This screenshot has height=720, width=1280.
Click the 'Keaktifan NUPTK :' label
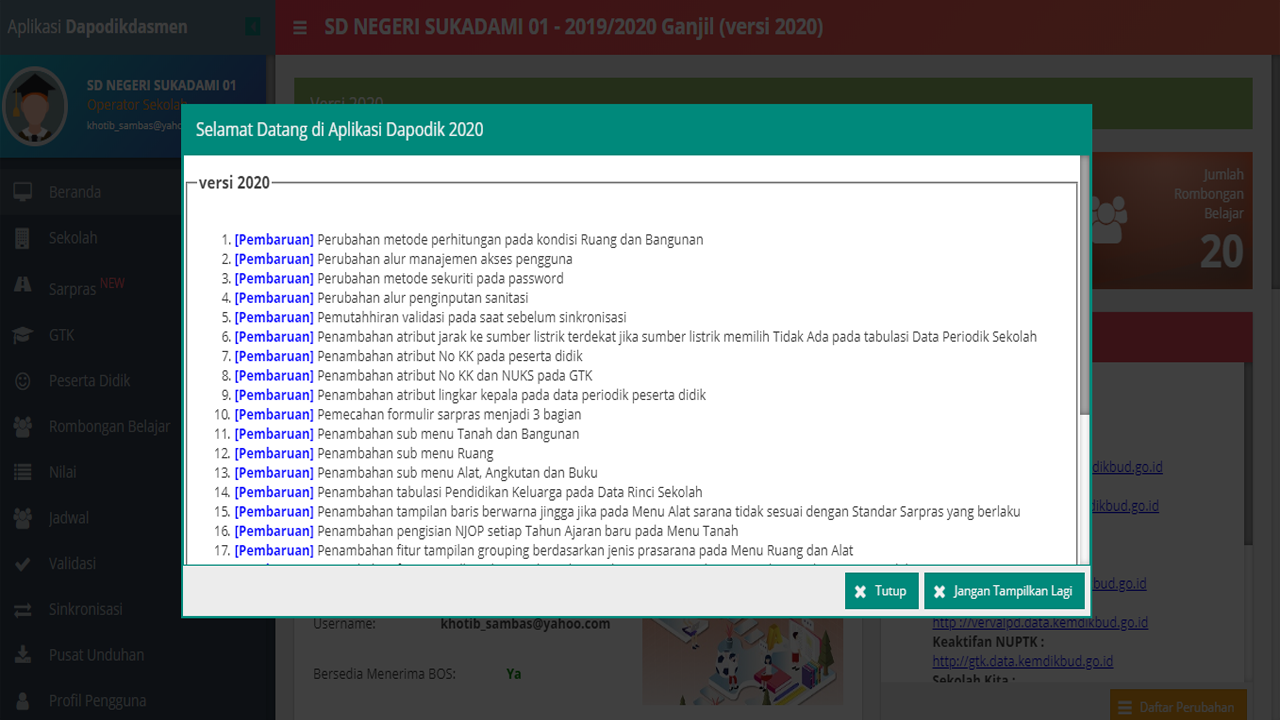point(988,642)
